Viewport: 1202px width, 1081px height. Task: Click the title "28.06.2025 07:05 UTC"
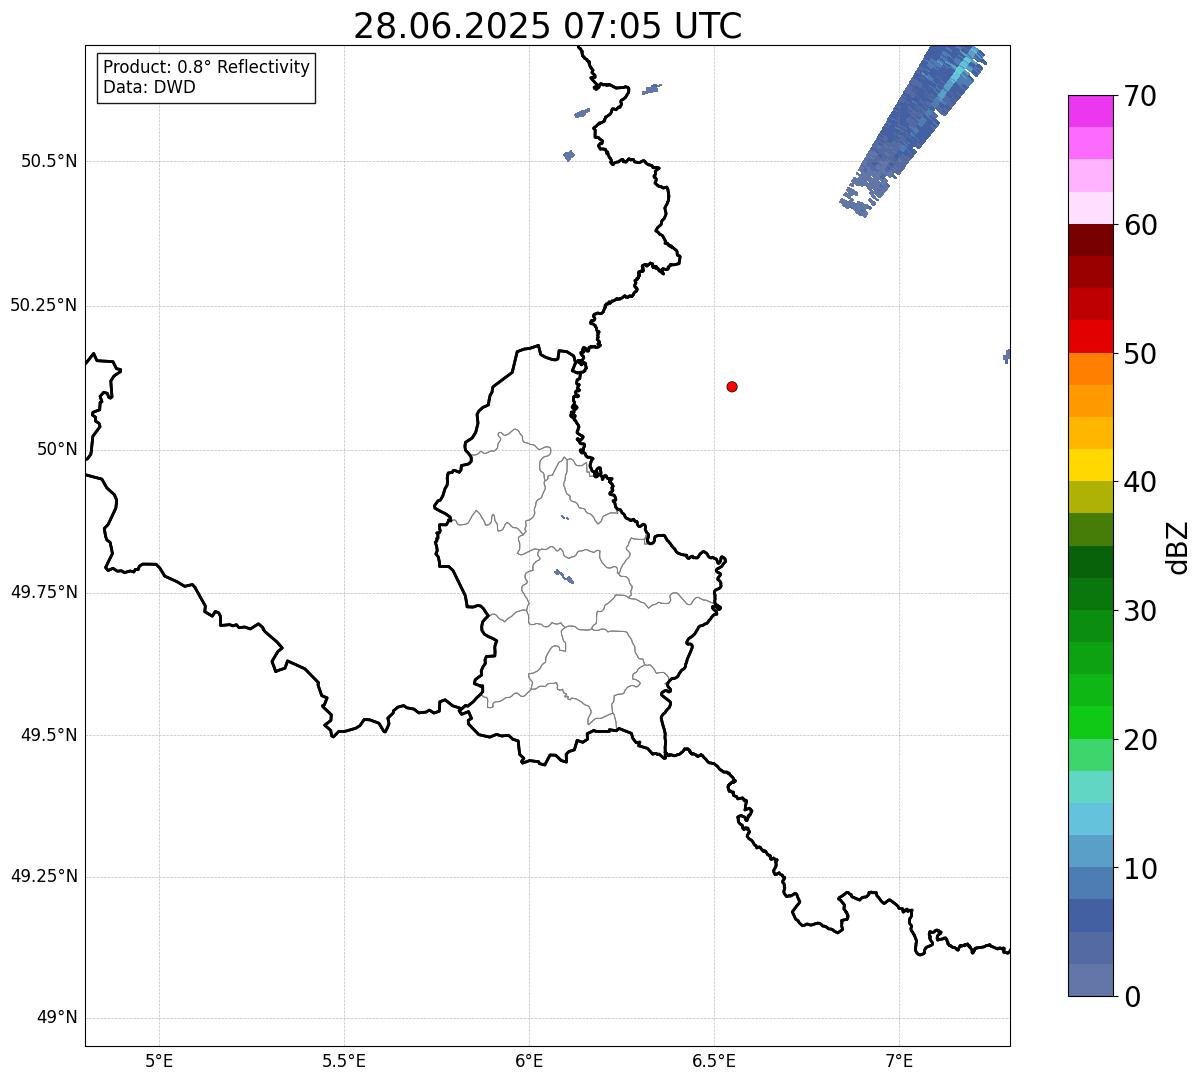click(548, 25)
